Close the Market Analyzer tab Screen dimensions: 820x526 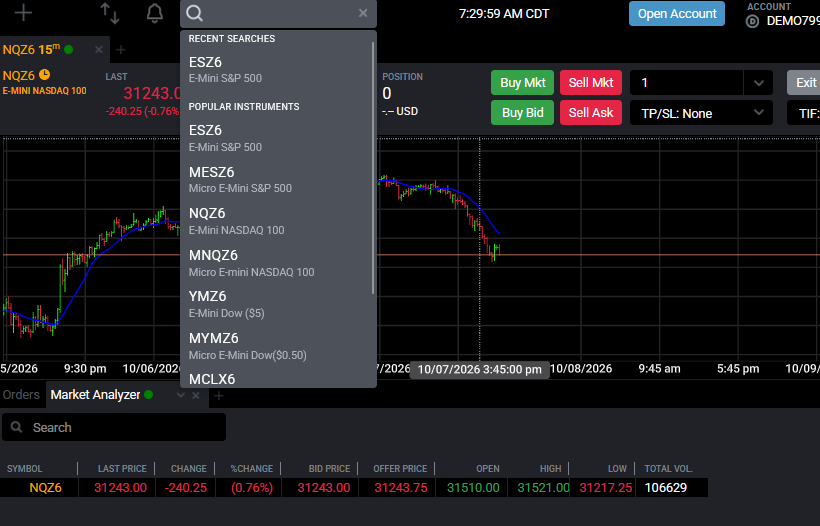196,395
